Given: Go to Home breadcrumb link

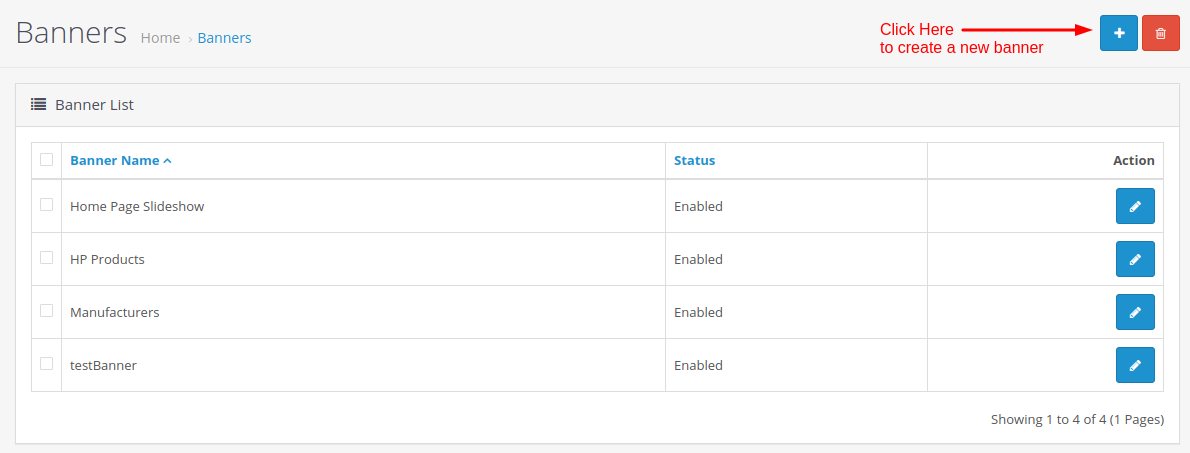Looking at the screenshot, I should pyautogui.click(x=160, y=38).
